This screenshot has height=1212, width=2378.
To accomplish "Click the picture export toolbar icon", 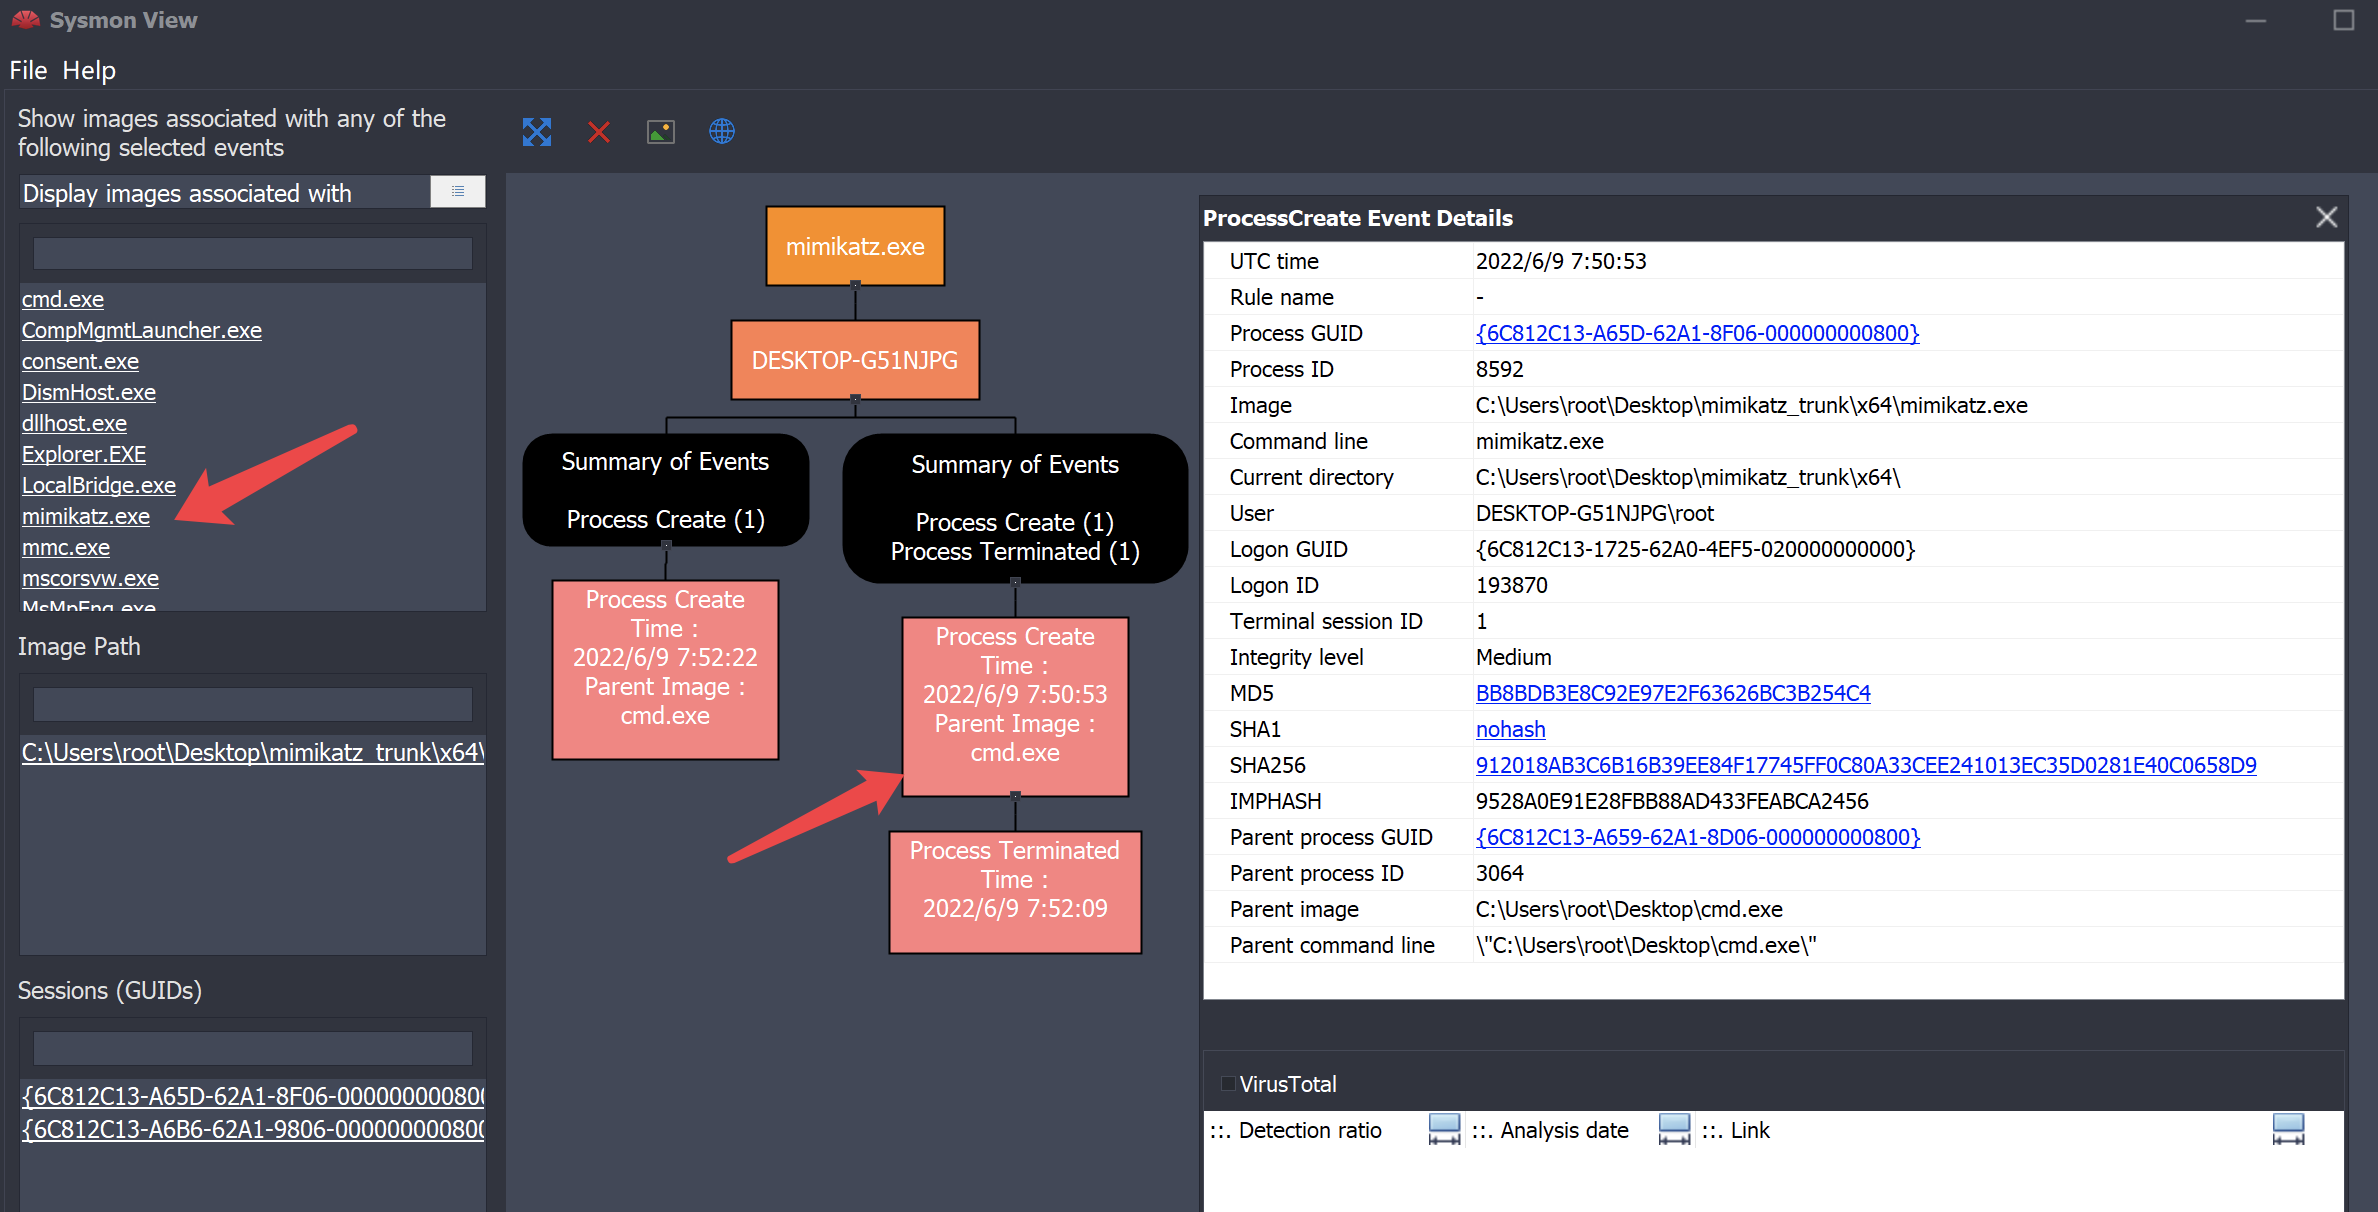I will tap(661, 132).
